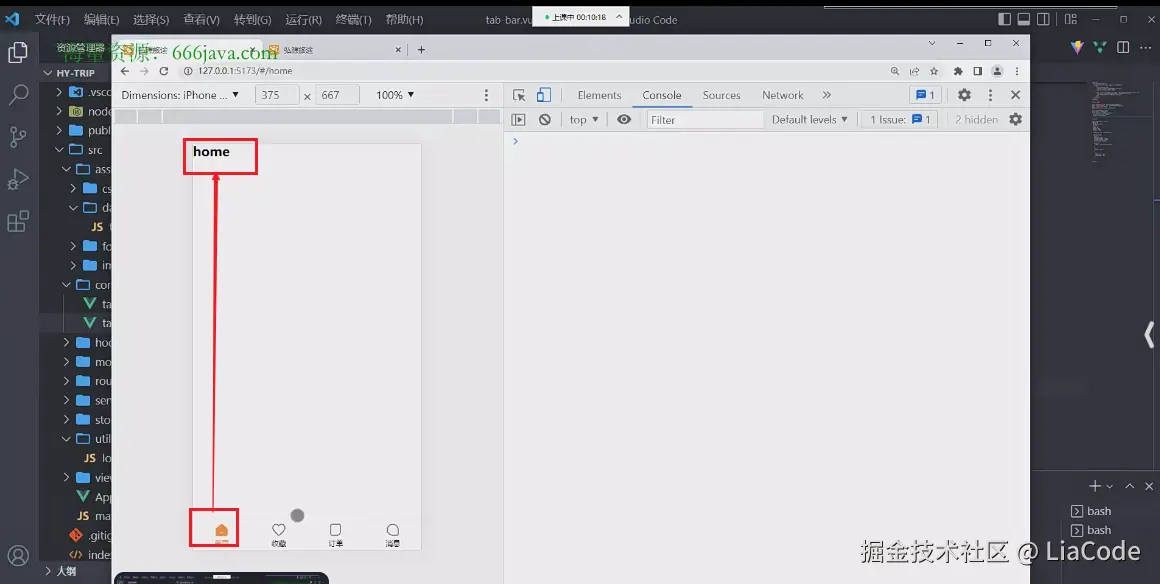
Task: Click the 375 width field
Action: 277,95
